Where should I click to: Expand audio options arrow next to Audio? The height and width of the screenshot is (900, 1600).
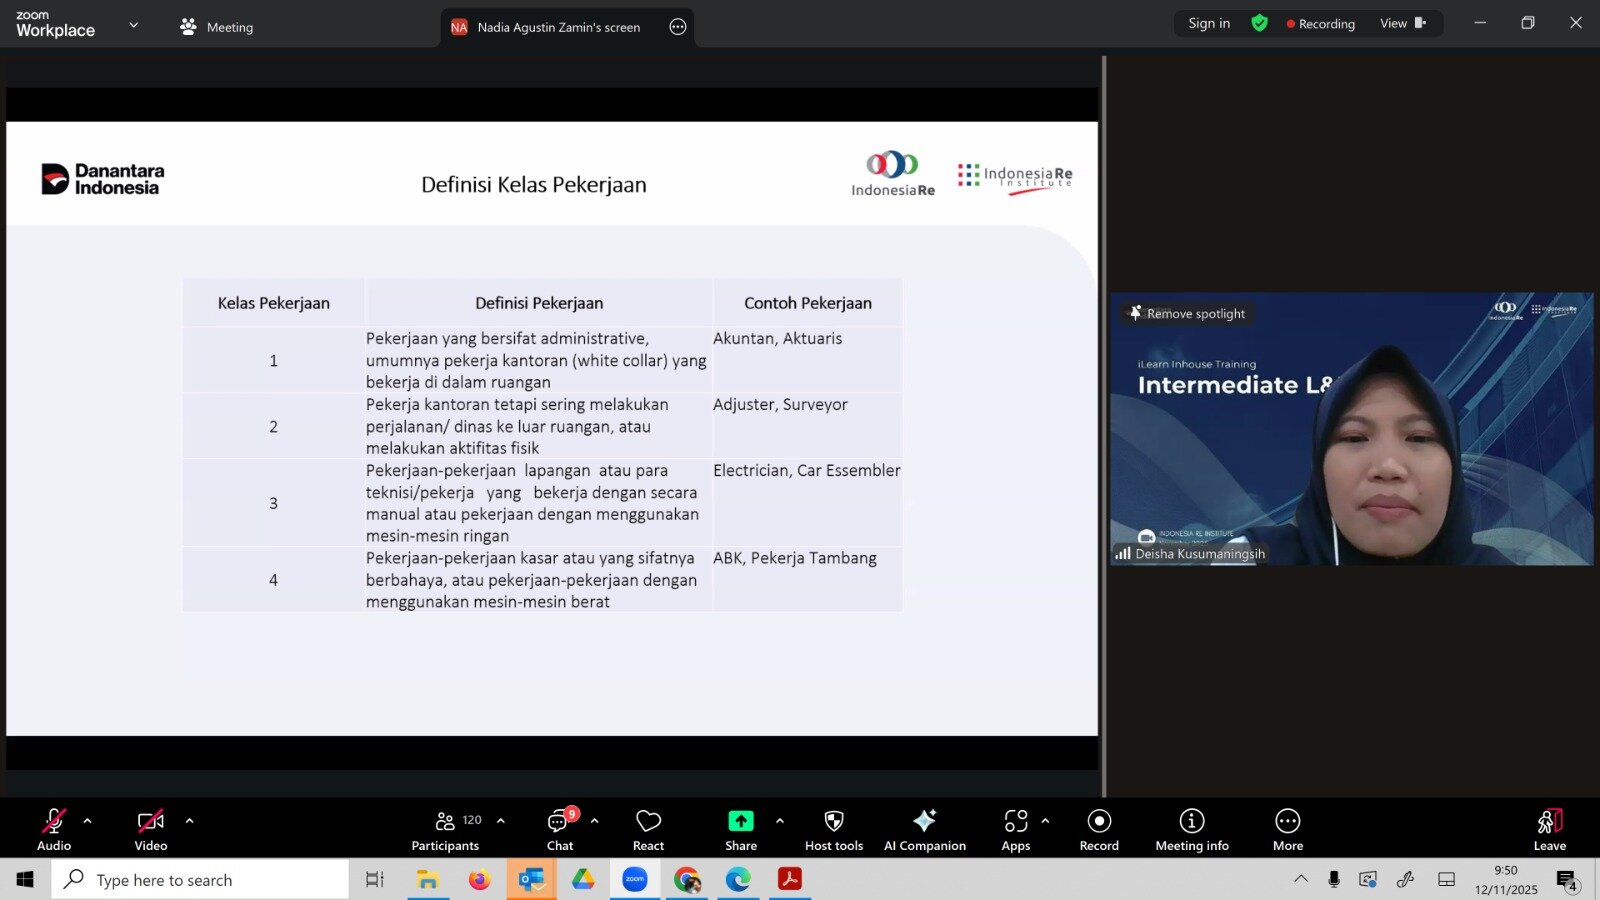tap(88, 821)
